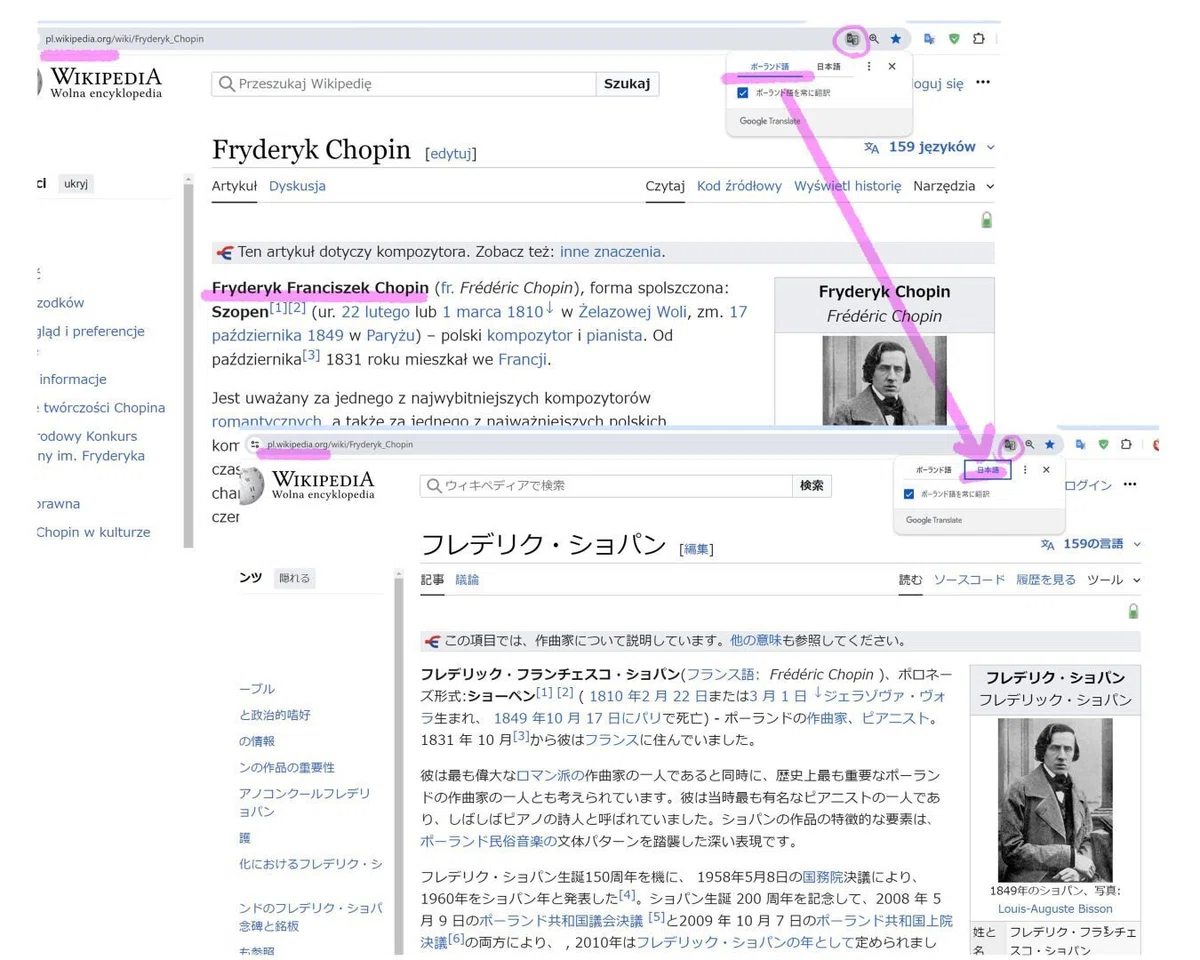Viewport: 1200px width, 960px height.
Task: Expand the ツール tools dropdown
Action: pos(1136,580)
